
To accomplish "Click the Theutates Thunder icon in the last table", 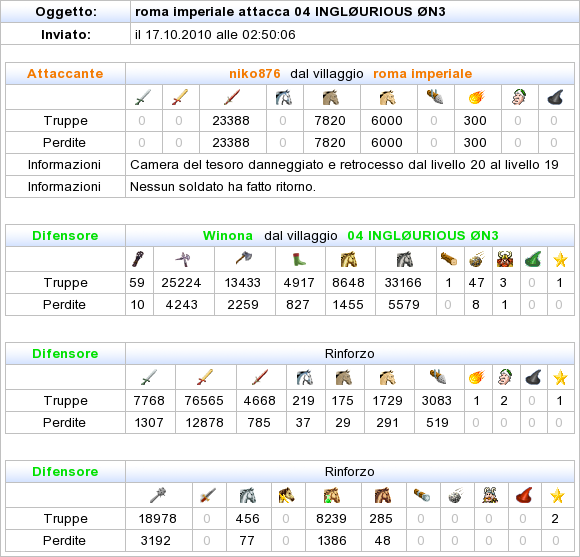I will click(x=286, y=495).
